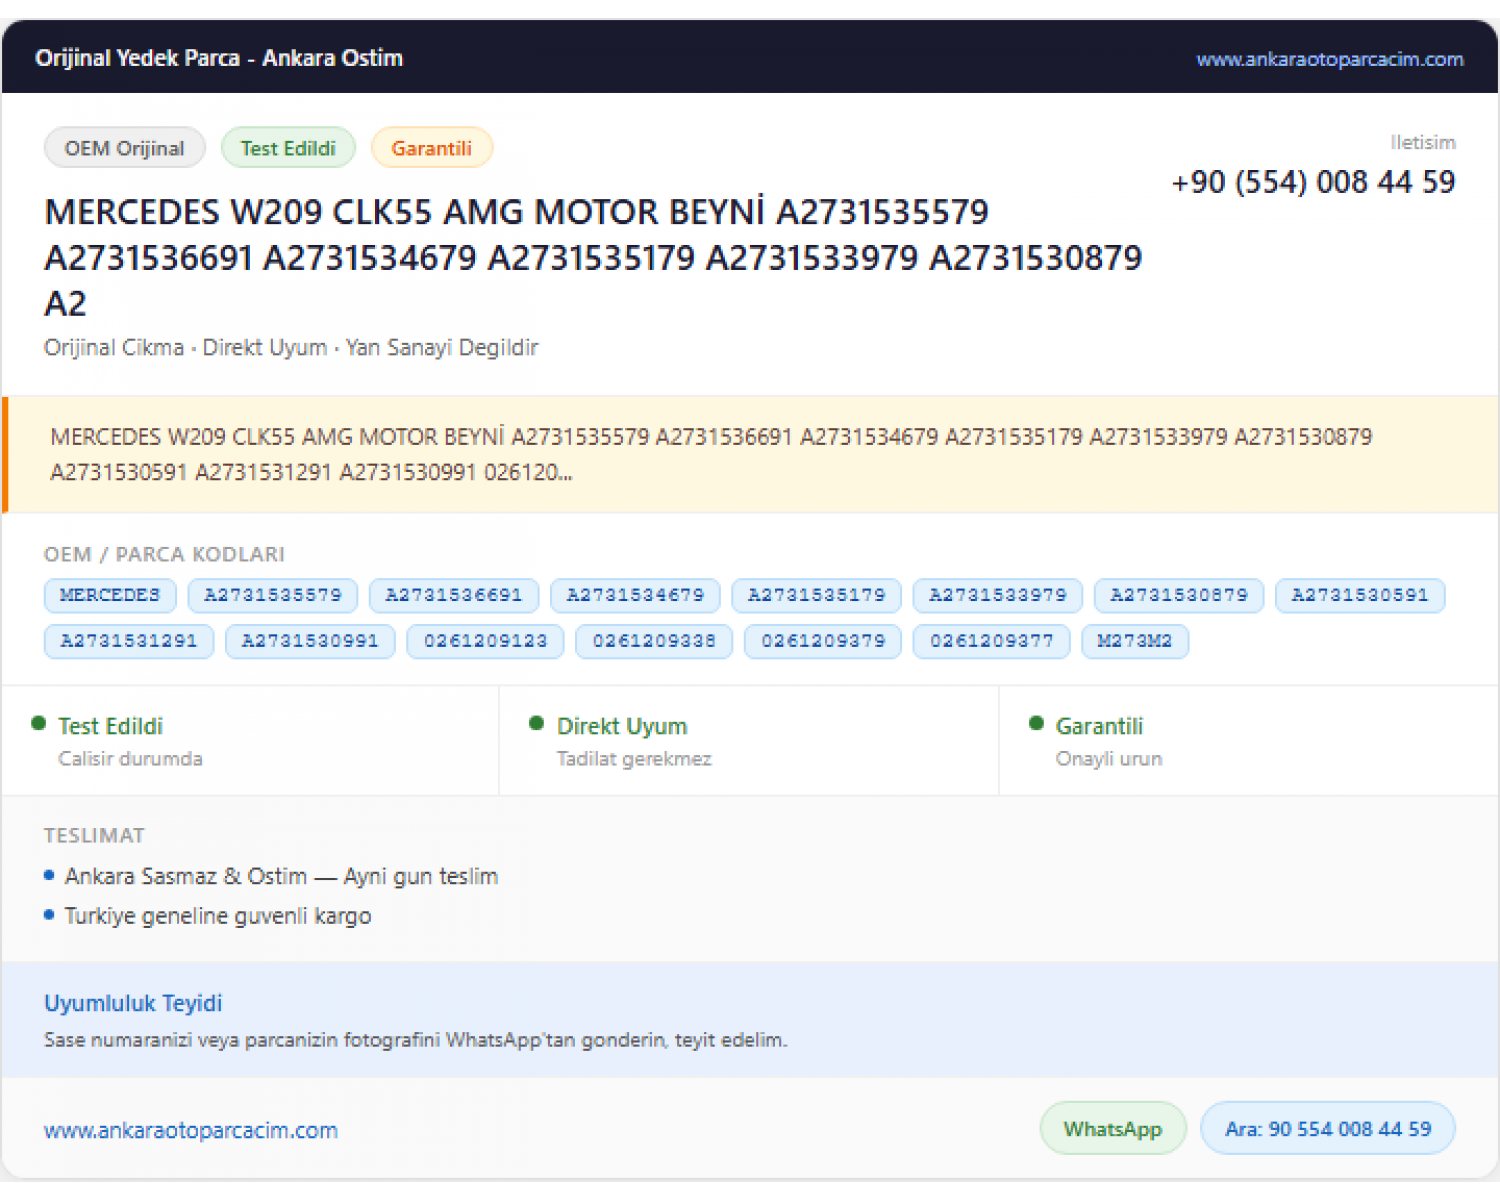This screenshot has height=1200, width=1500.
Task: Follow the www.ankaraotoparcacim.com footer link
Action: pyautogui.click(x=191, y=1130)
